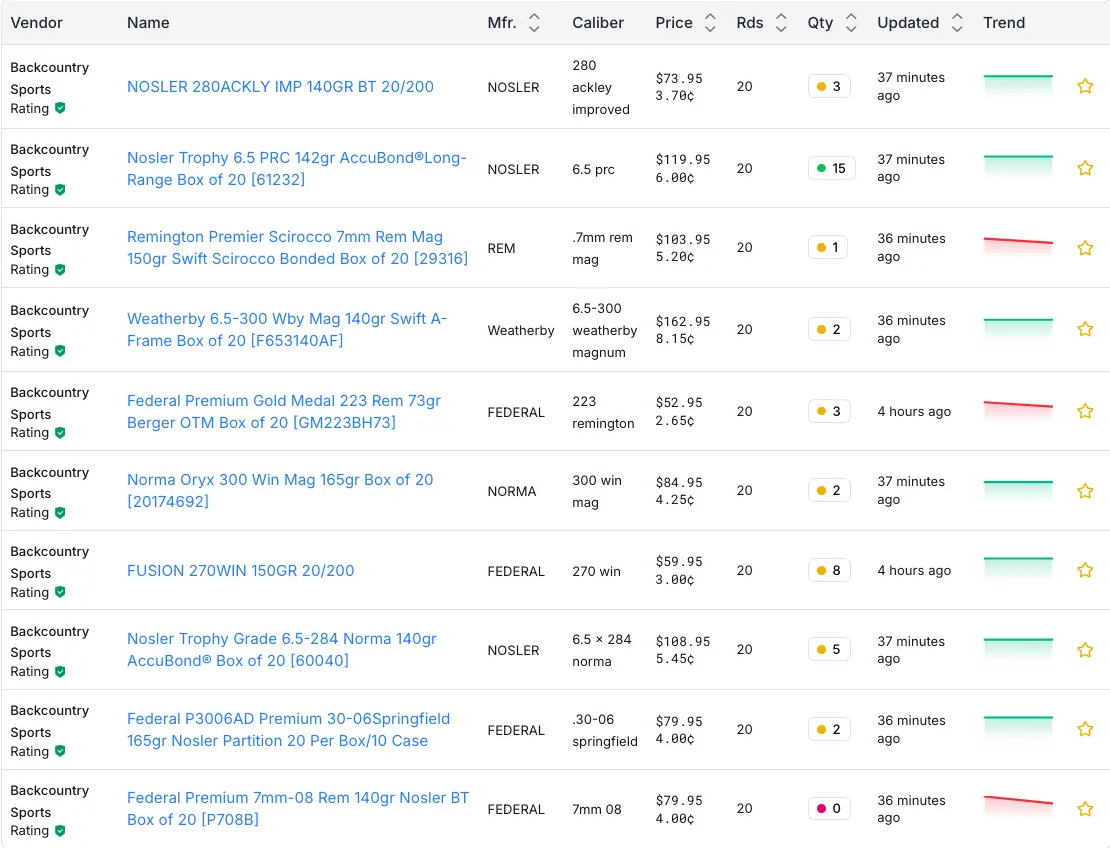Click verified shield in Nosler 6.5 PRC row

[60, 190]
